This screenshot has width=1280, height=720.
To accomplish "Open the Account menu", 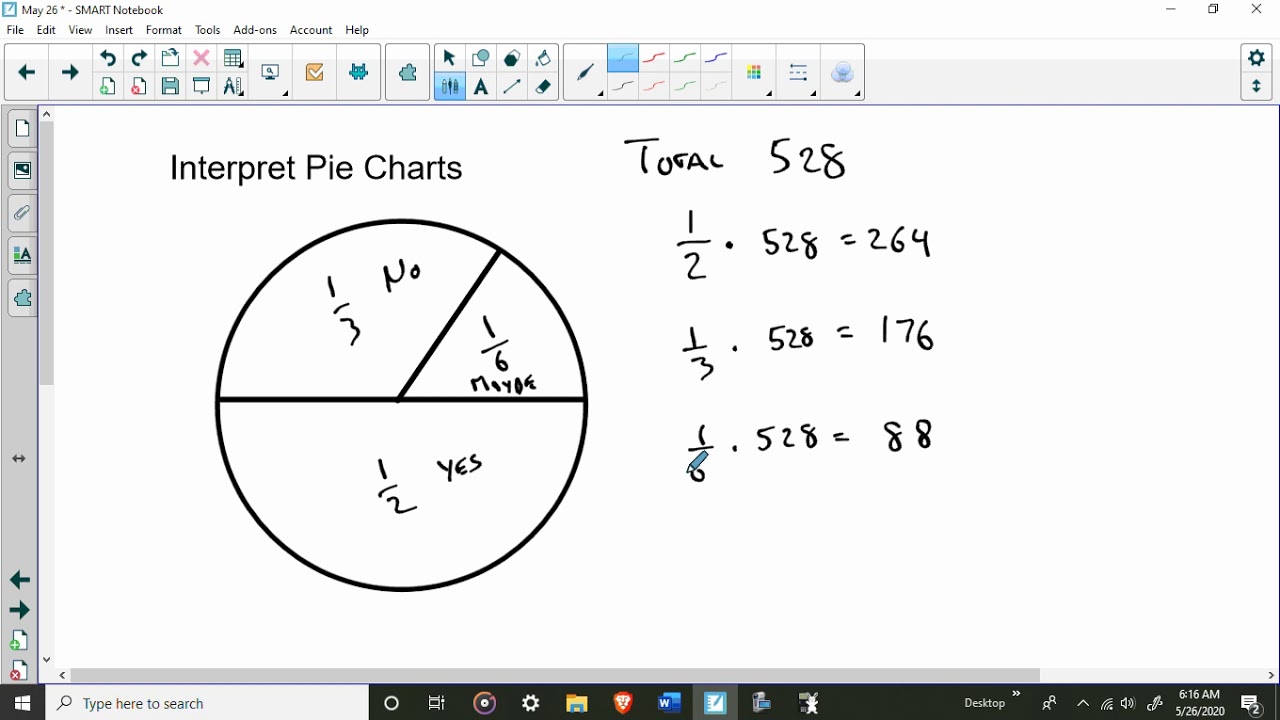I will click(311, 30).
